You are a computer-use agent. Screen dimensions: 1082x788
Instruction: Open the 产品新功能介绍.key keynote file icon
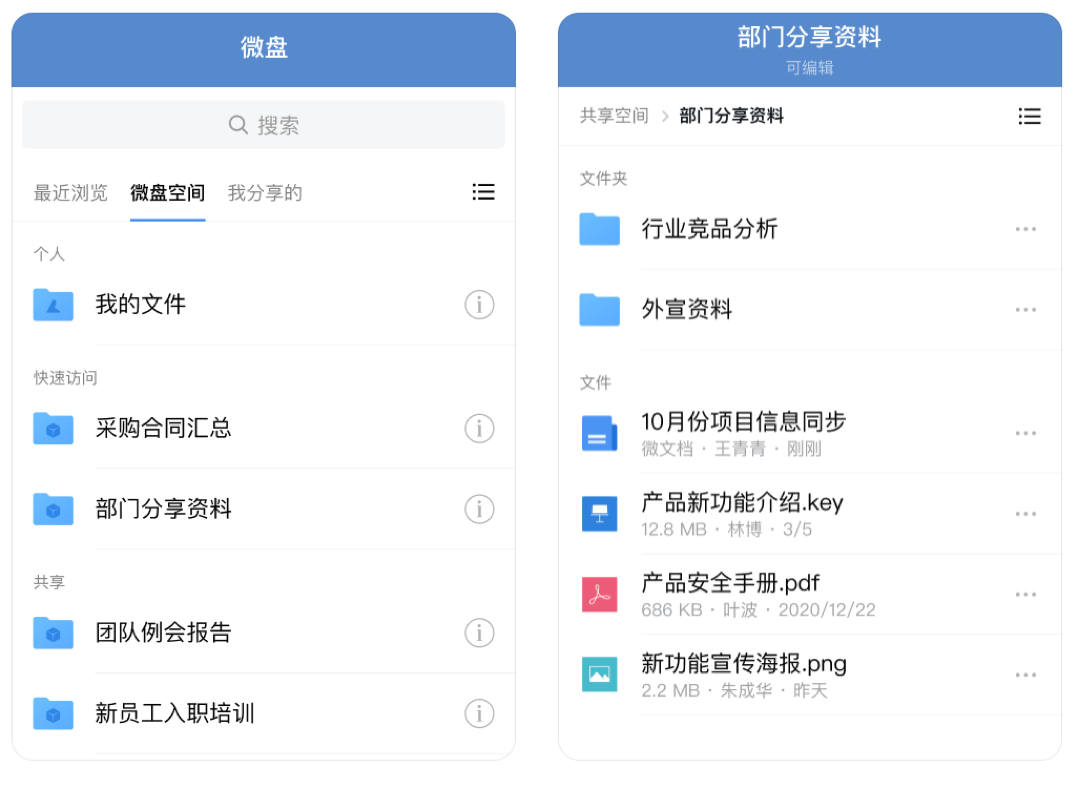tap(600, 514)
